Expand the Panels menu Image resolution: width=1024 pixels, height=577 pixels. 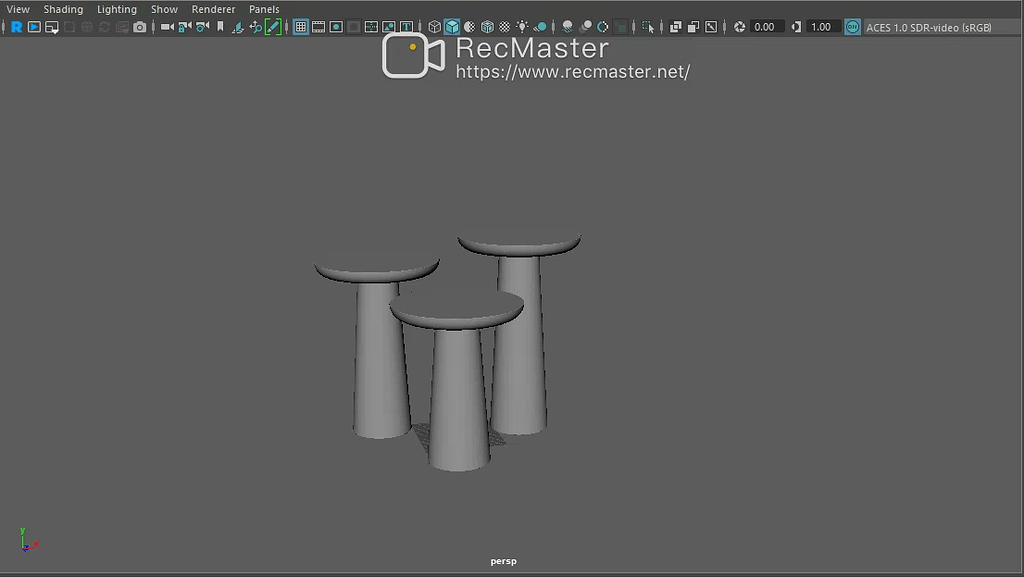point(264,9)
